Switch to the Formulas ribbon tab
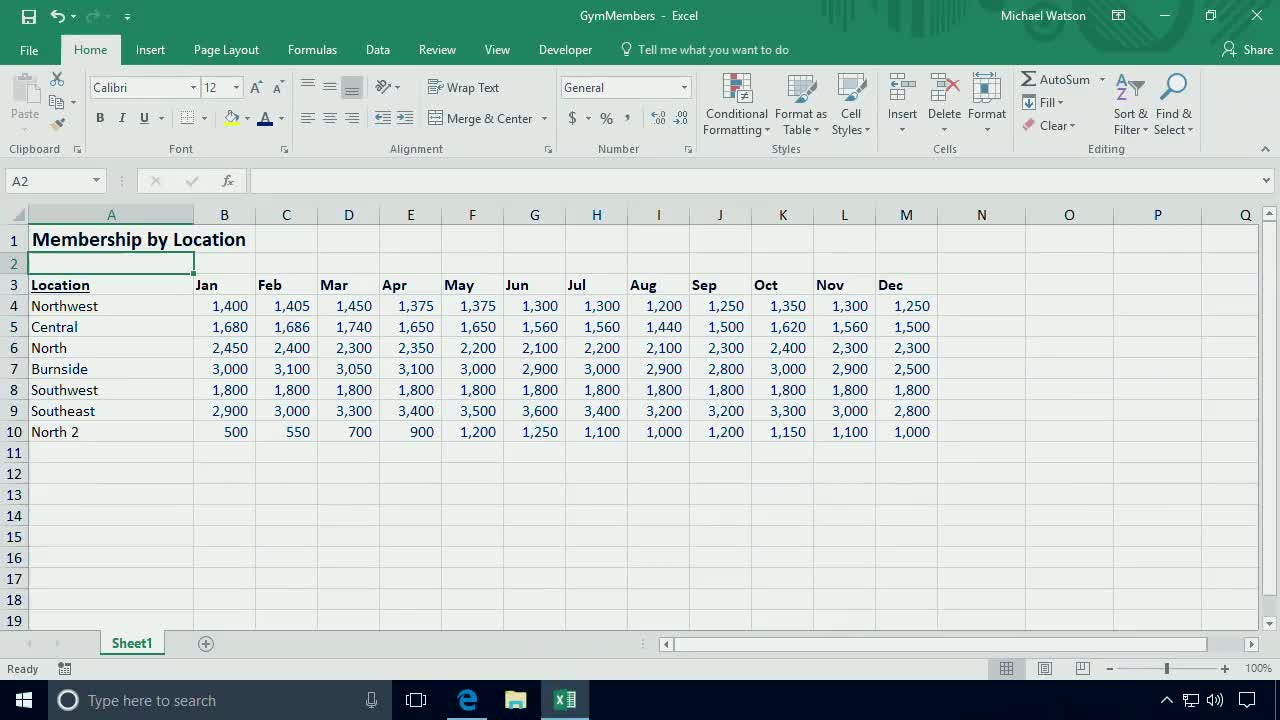Screen dimensions: 1280x720 (x=312, y=49)
